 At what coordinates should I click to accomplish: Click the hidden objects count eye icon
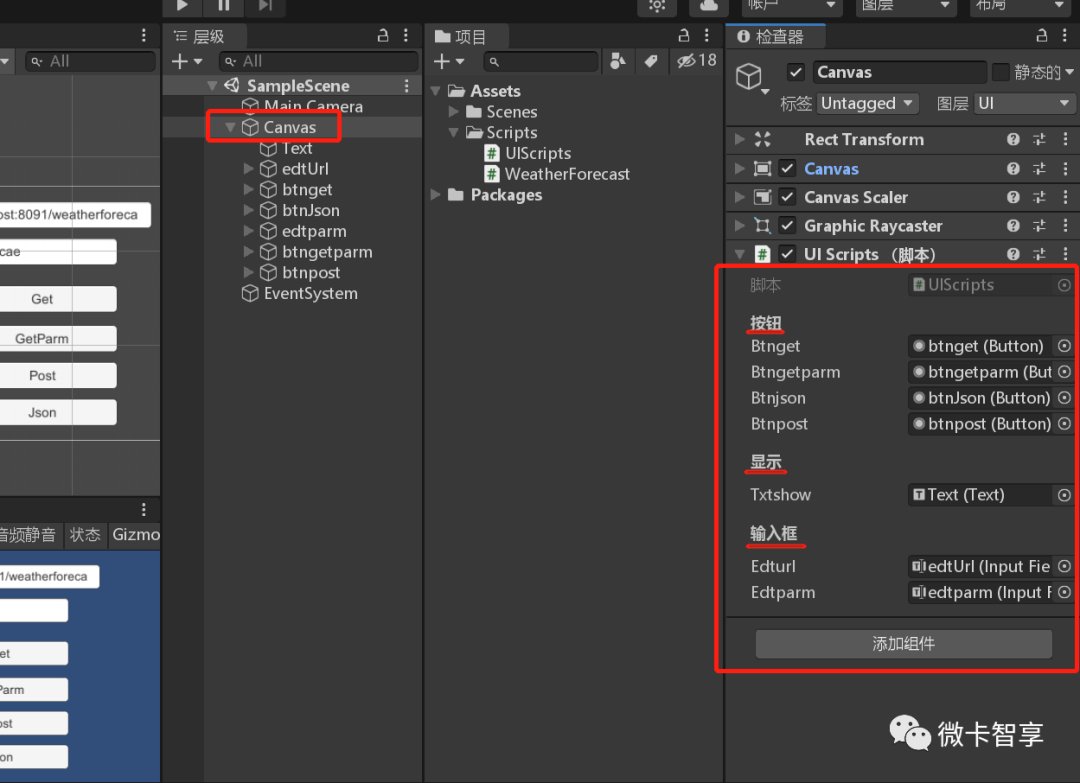click(688, 61)
